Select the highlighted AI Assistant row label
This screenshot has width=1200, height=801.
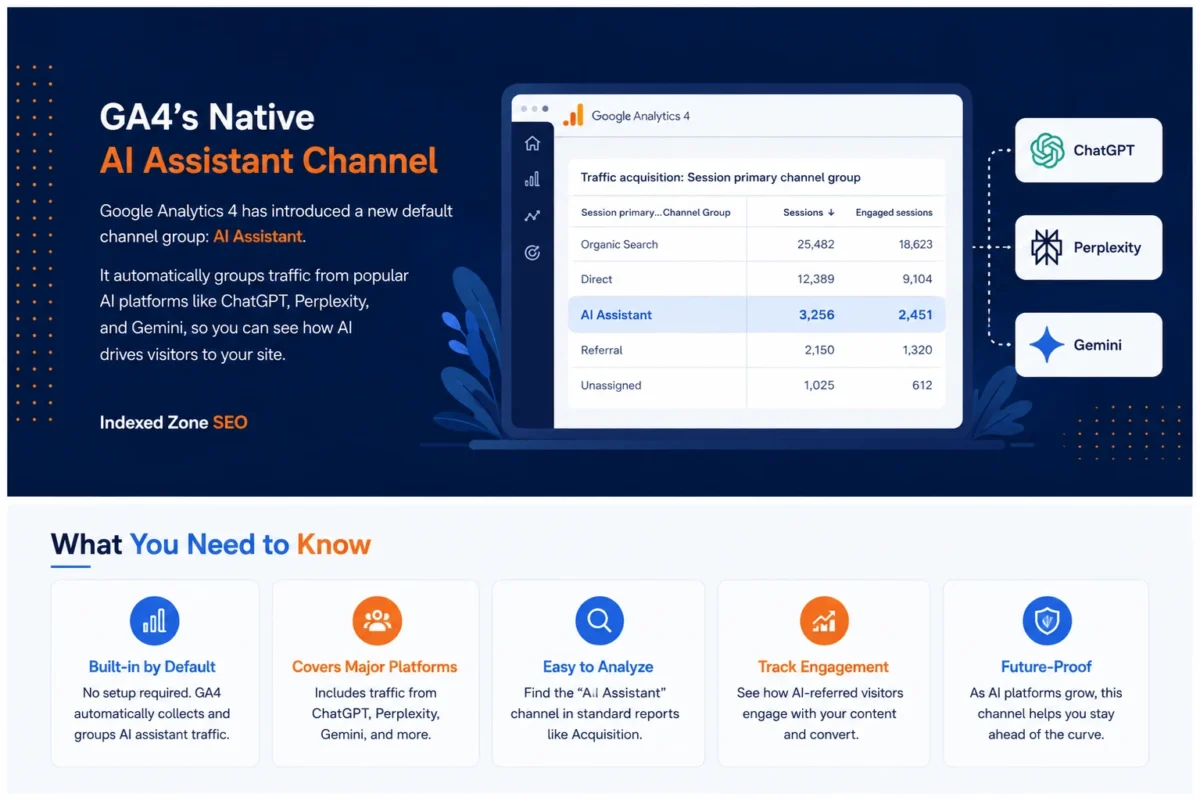616,315
